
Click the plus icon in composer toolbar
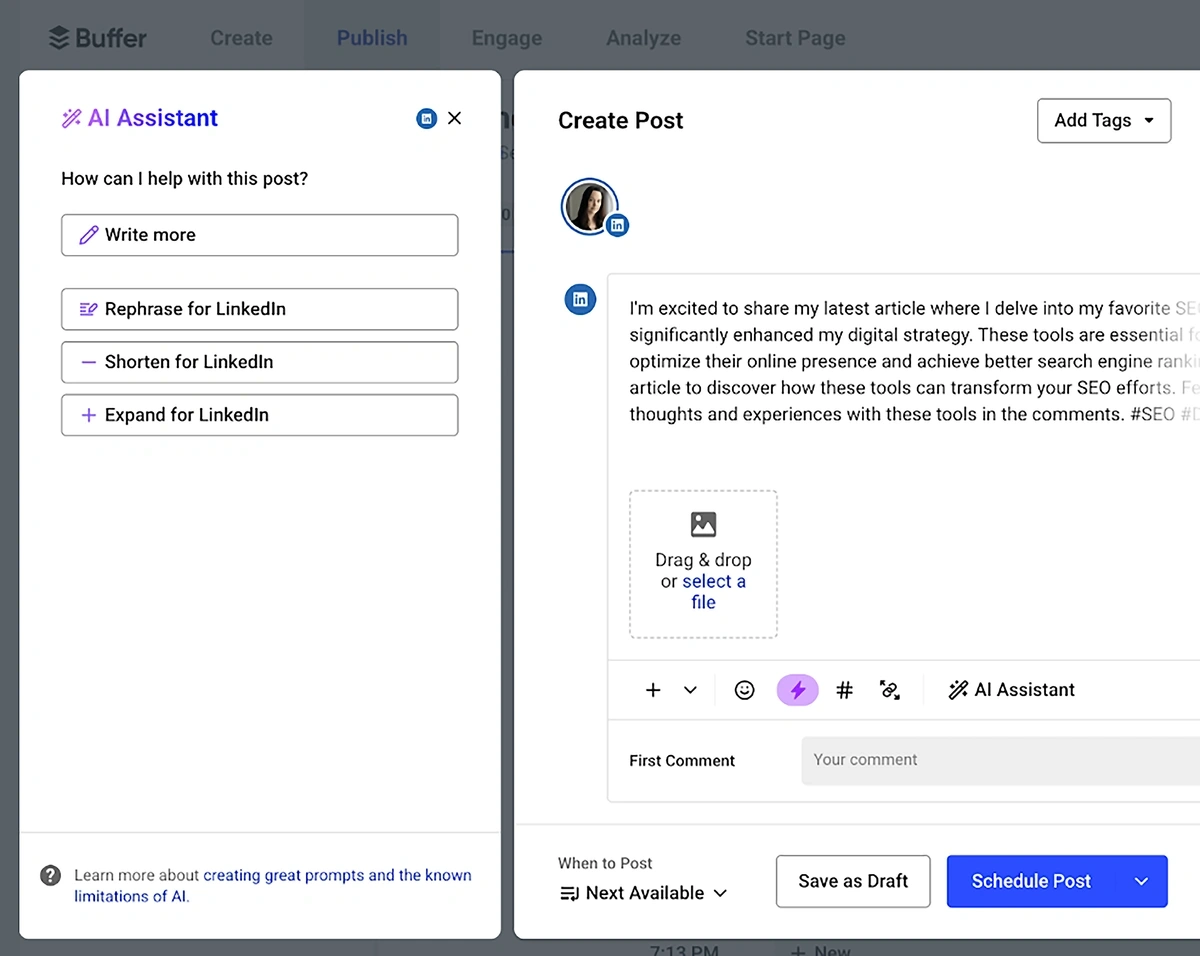click(653, 690)
